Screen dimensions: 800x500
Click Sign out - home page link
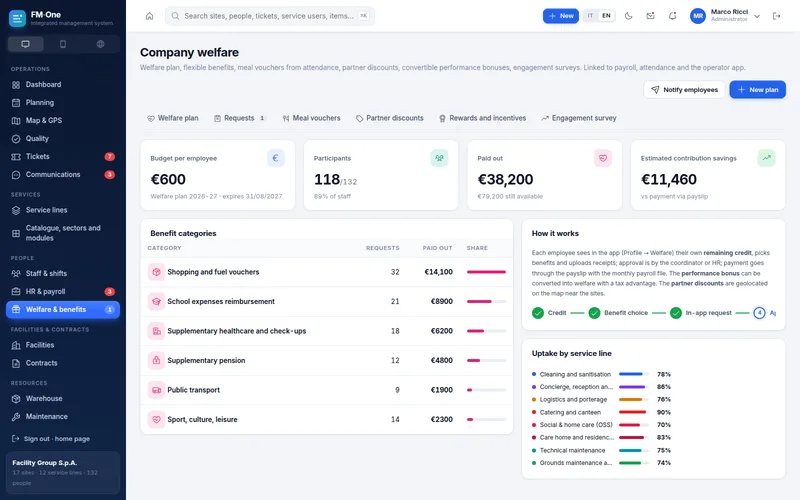(x=51, y=439)
